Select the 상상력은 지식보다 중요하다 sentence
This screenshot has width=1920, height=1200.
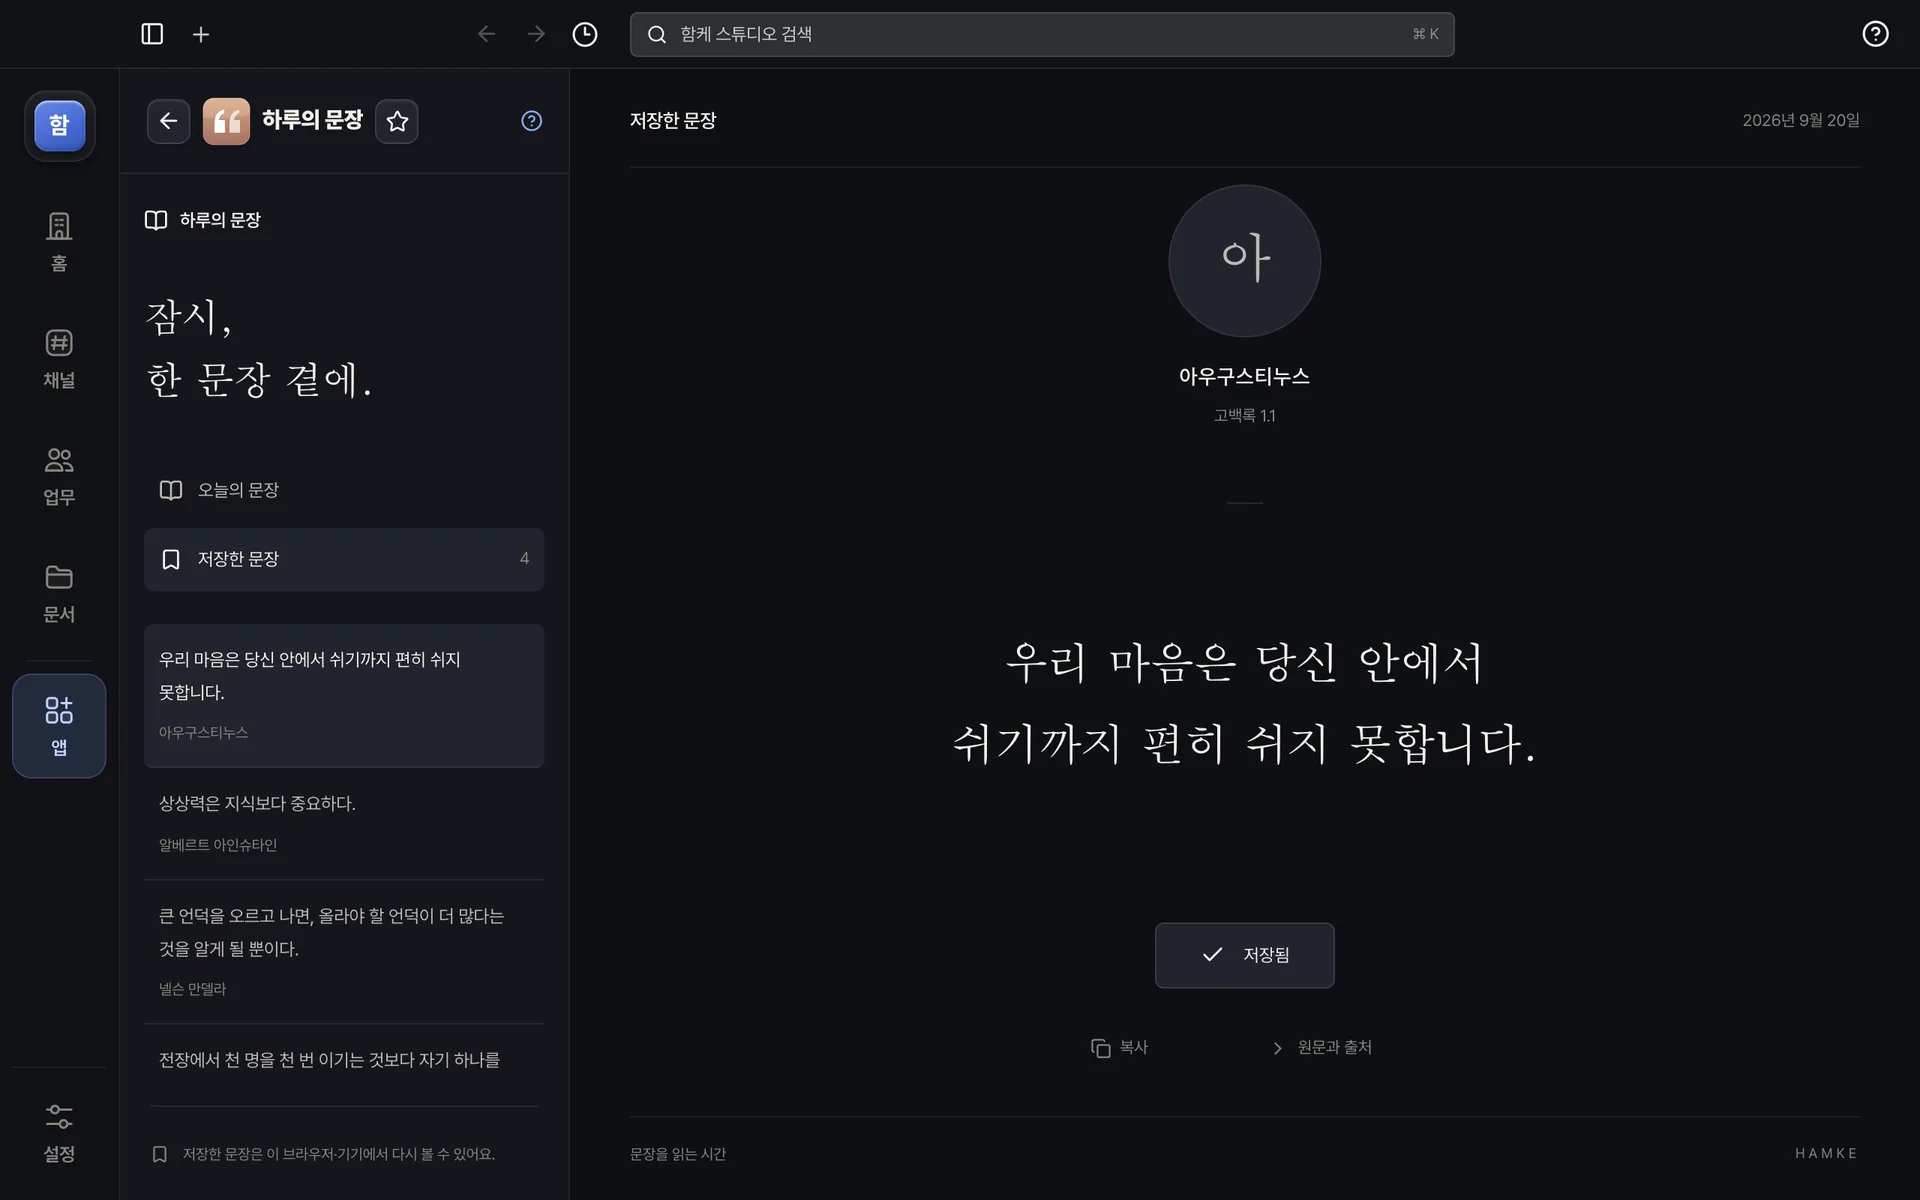click(x=344, y=824)
